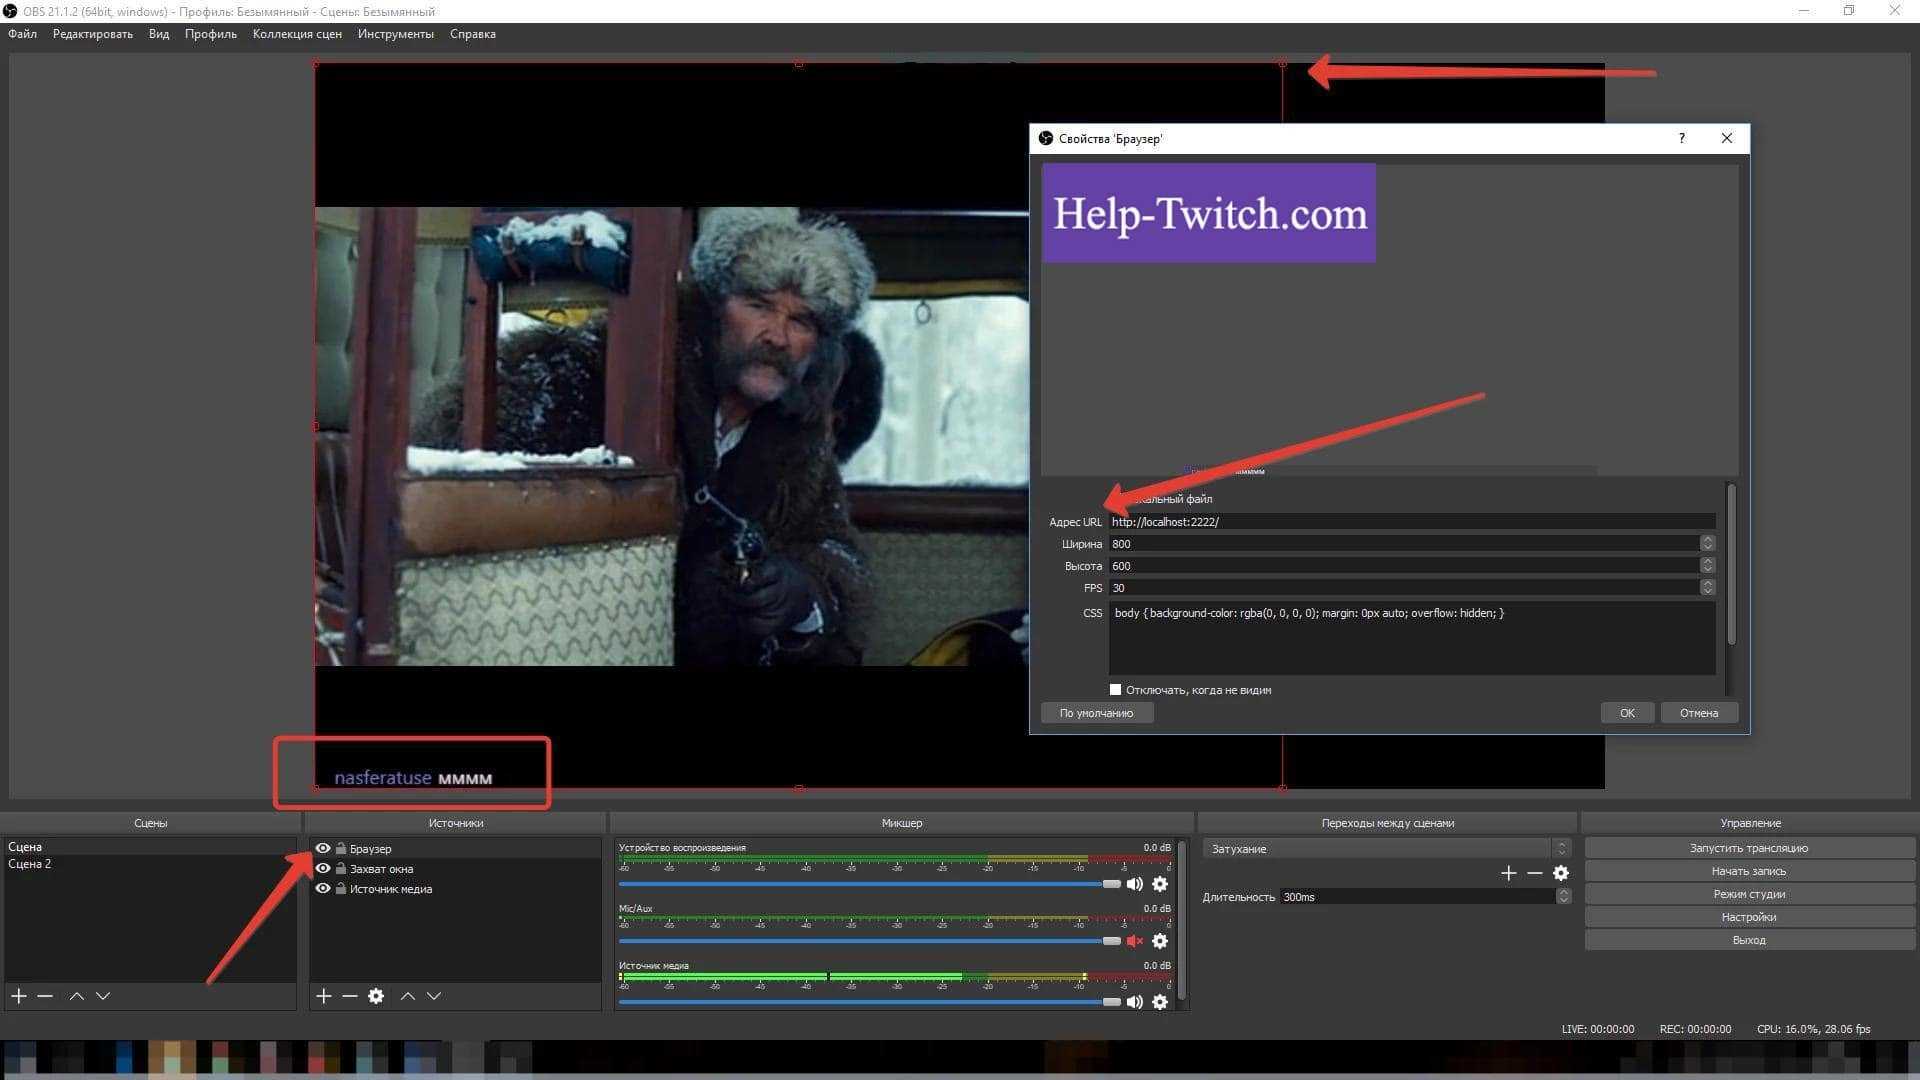Screen dimensions: 1920x1080
Task: Confirm dialog with OK button
Action: click(1627, 713)
